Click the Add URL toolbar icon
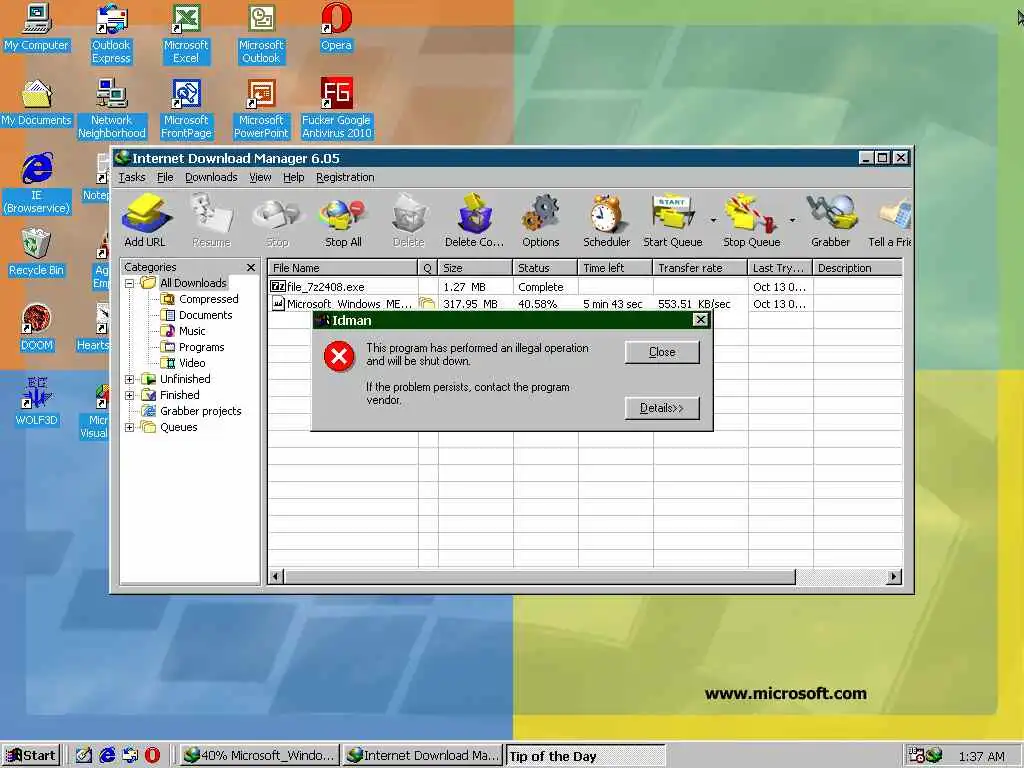Image resolution: width=1024 pixels, height=768 pixels. [x=146, y=221]
